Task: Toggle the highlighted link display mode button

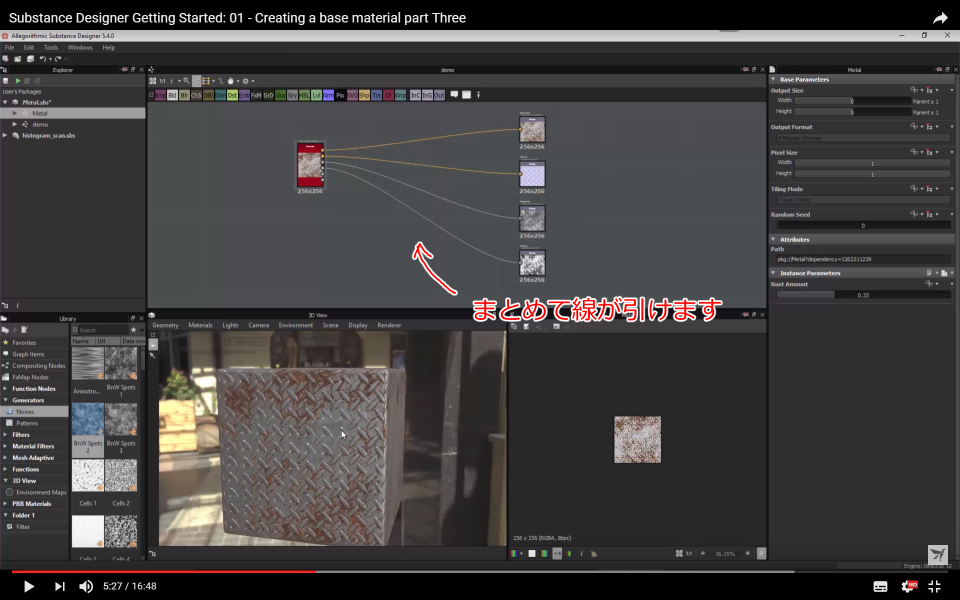Action: 197,81
